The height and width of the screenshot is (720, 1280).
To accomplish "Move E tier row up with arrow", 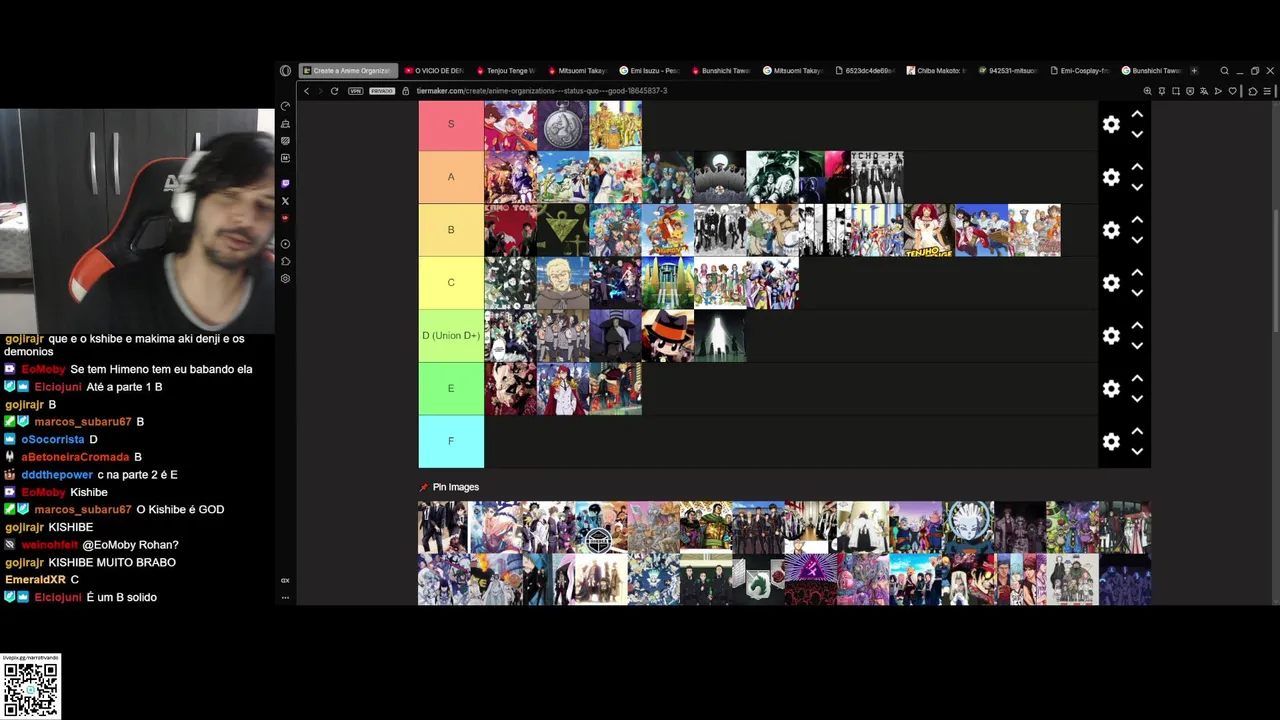I will (1137, 378).
